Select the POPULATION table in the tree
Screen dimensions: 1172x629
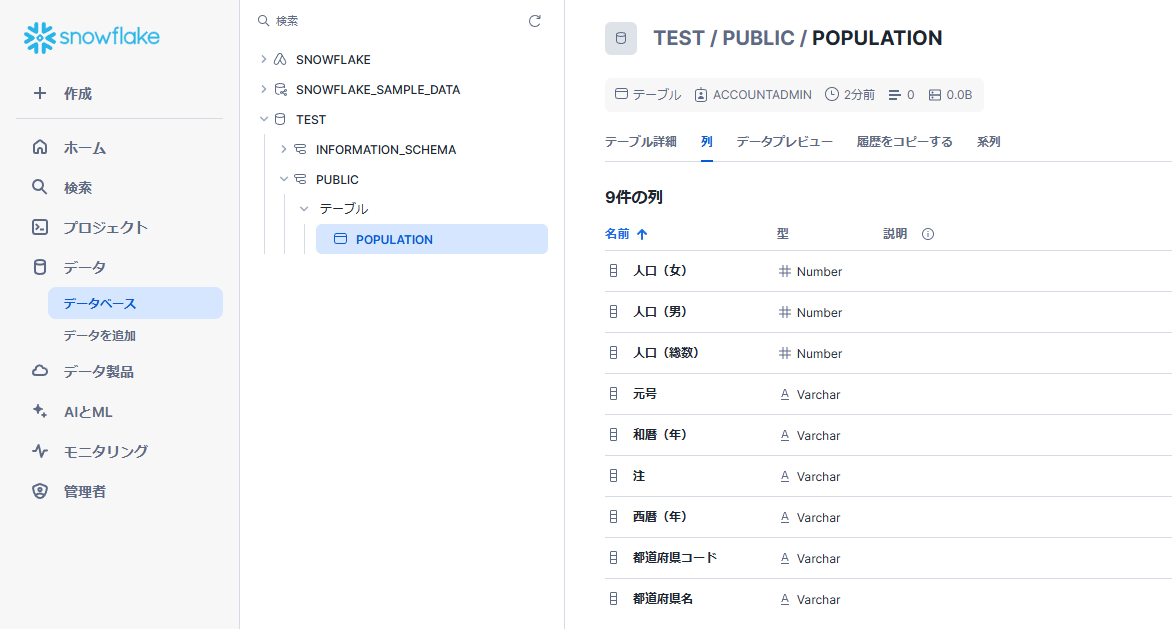(x=431, y=239)
